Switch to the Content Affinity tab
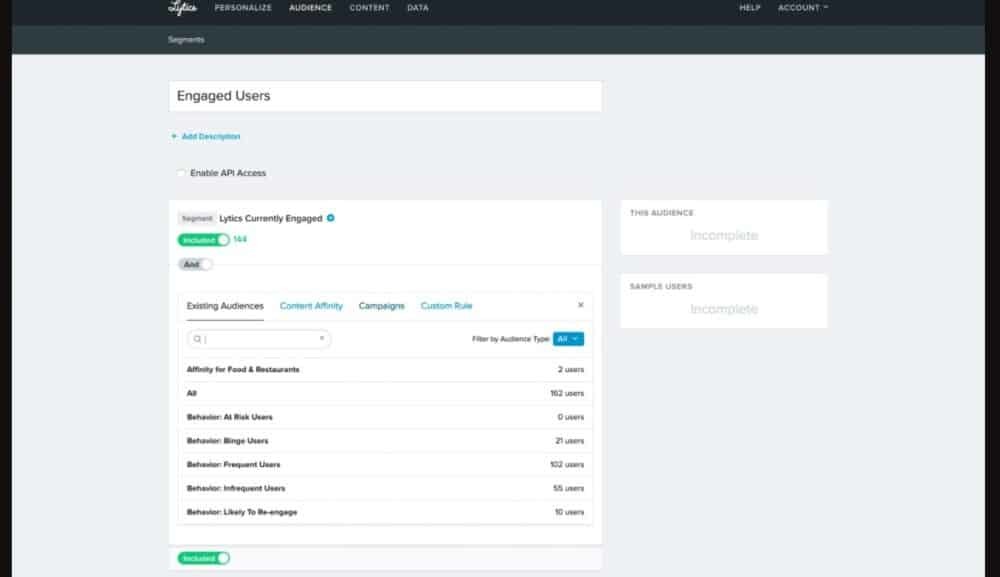1000x577 pixels. [311, 306]
